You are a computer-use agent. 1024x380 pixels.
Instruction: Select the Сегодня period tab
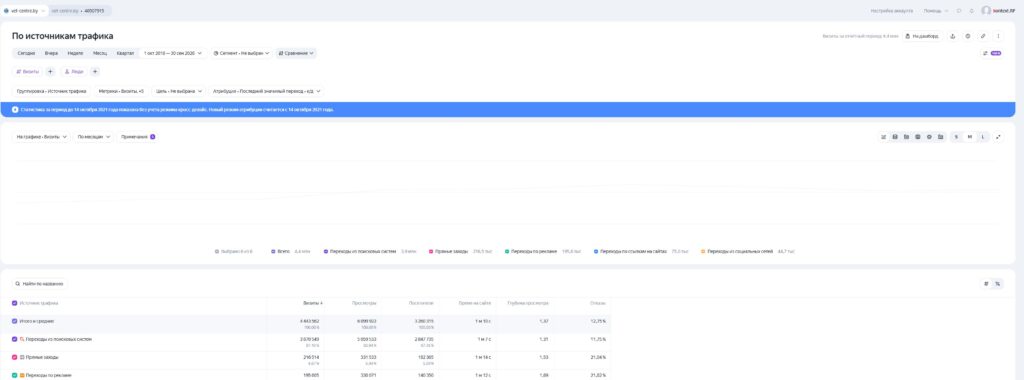coord(26,54)
